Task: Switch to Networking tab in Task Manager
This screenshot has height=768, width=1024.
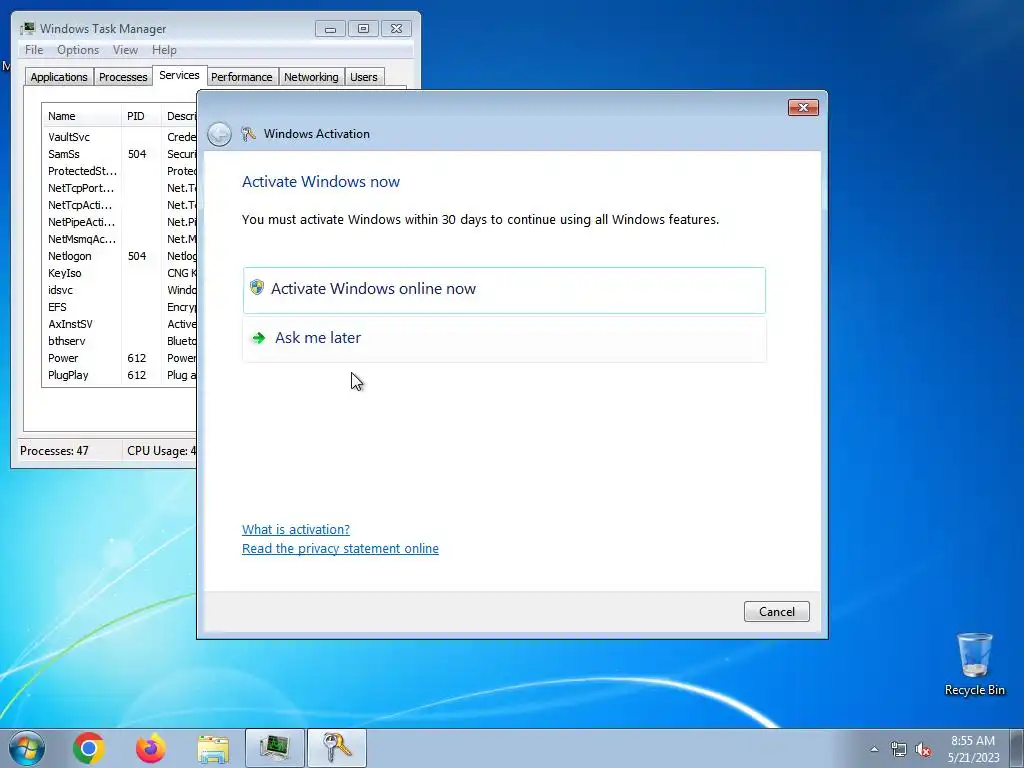Action: [312, 77]
